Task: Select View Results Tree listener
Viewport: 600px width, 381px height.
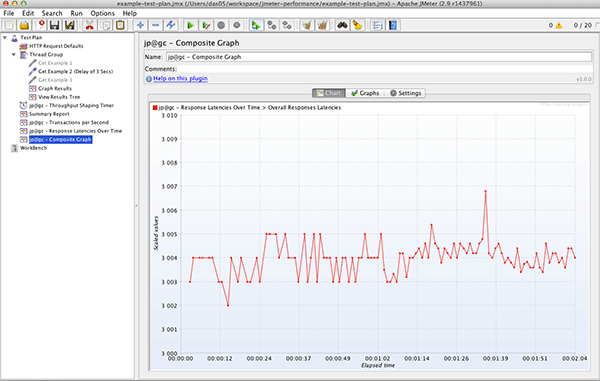Action: pyautogui.click(x=59, y=97)
